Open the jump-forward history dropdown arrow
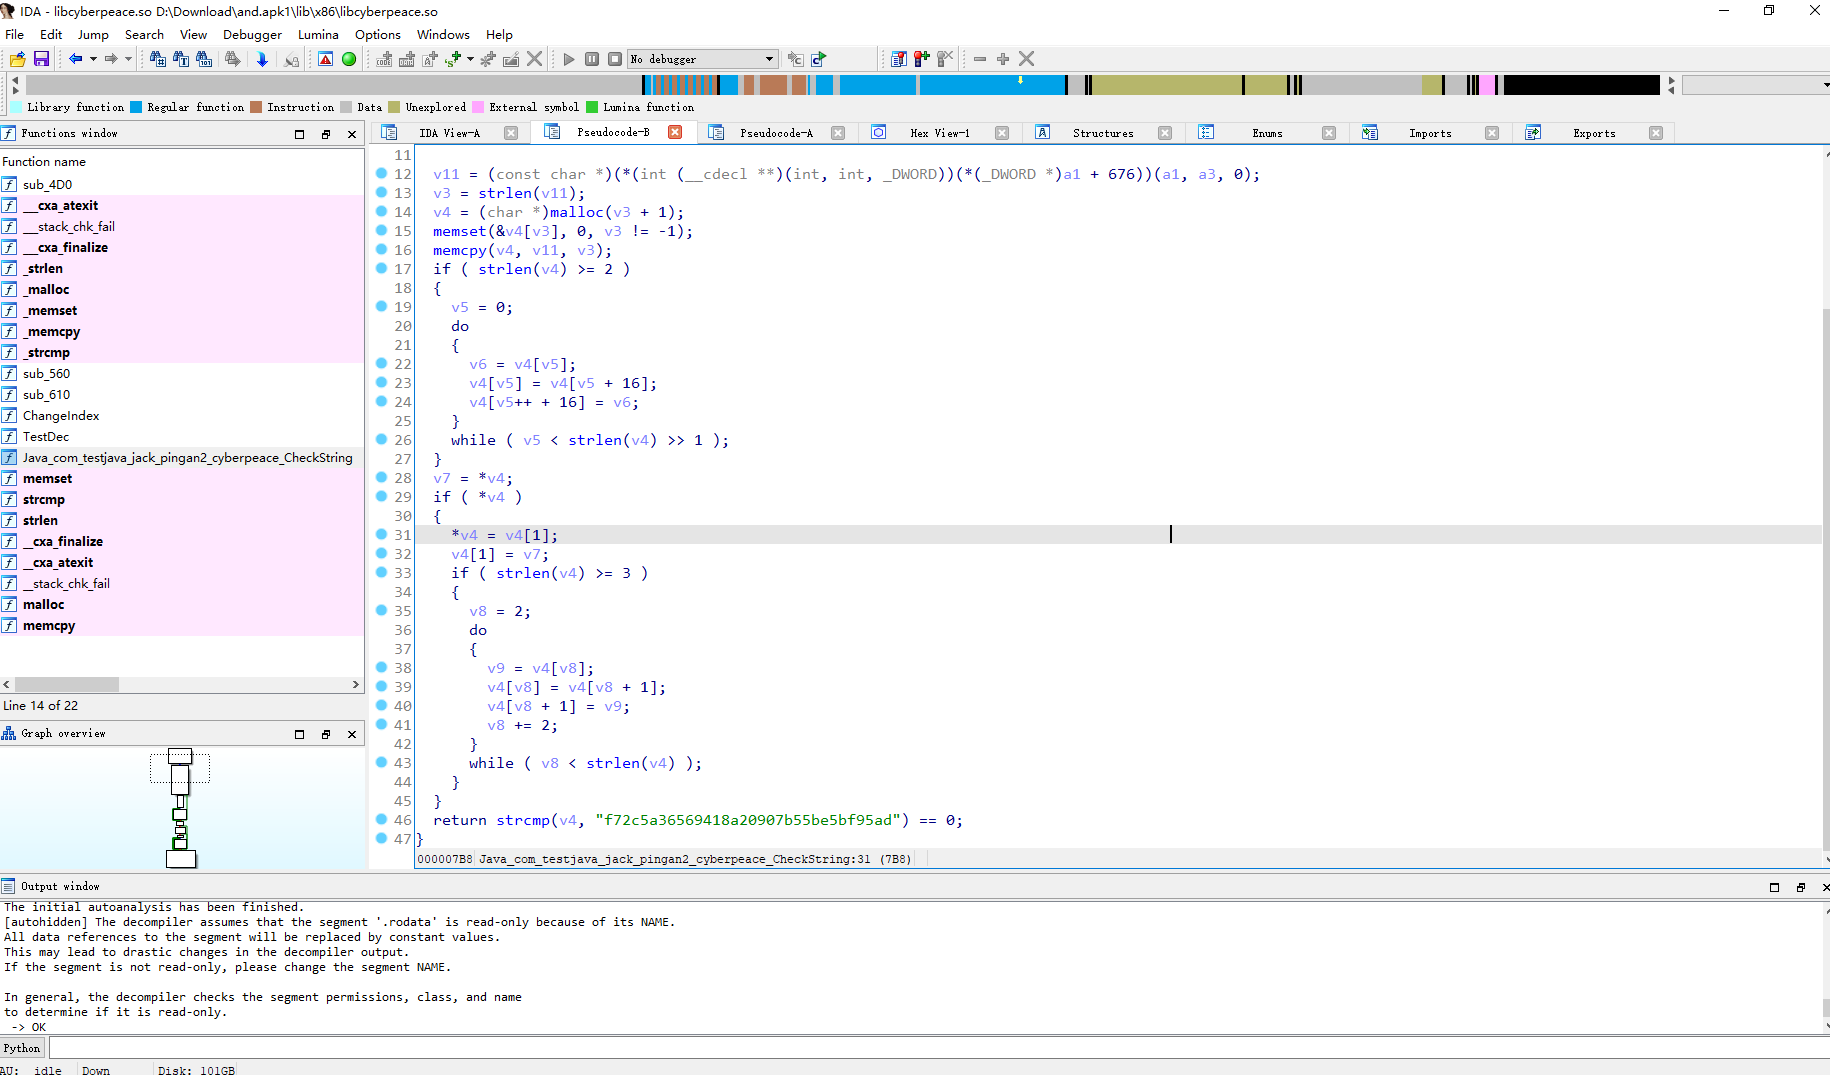The image size is (1830, 1075). coord(128,59)
